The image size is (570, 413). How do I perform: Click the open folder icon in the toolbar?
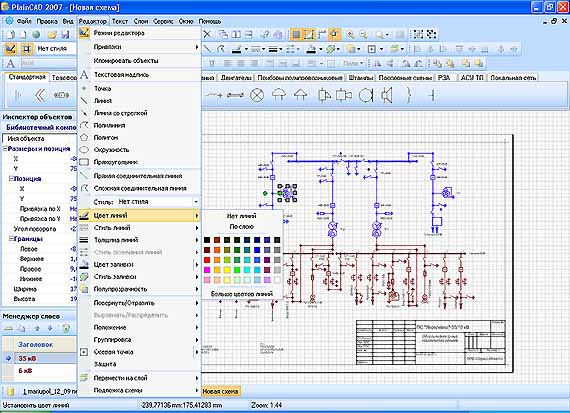(x=53, y=35)
